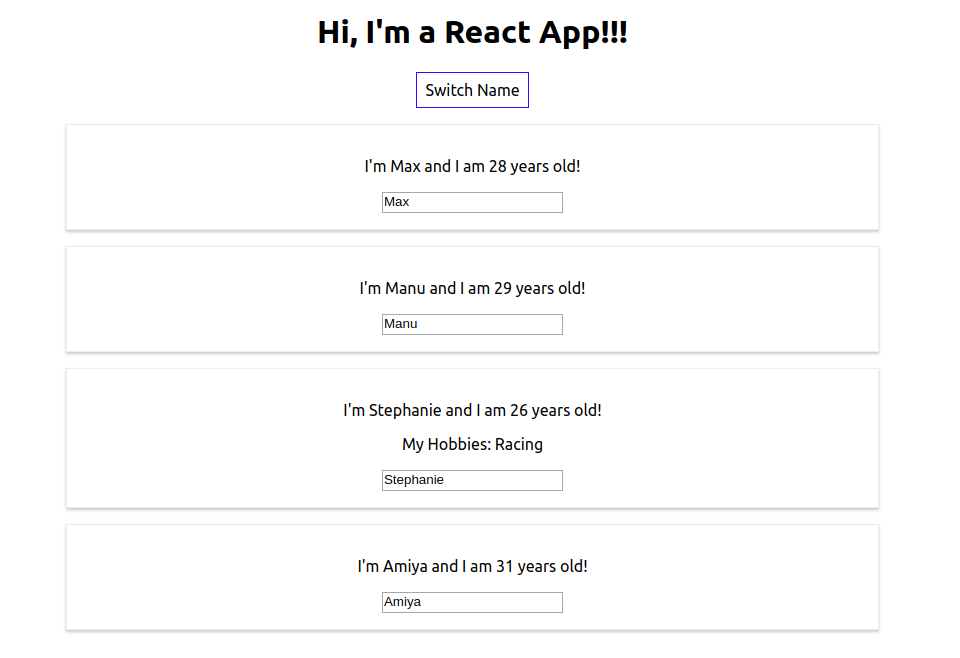Click the word Racing in the hobbies line
960x658 pixels.
(x=519, y=444)
